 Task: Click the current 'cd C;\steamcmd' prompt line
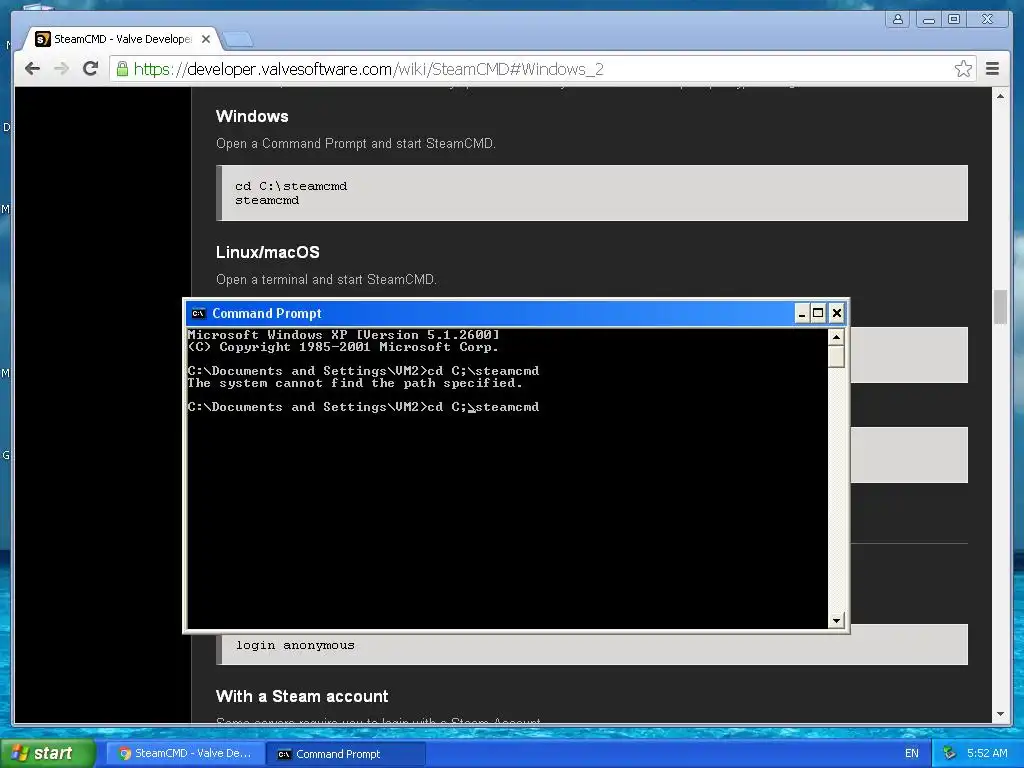pyautogui.click(x=363, y=407)
